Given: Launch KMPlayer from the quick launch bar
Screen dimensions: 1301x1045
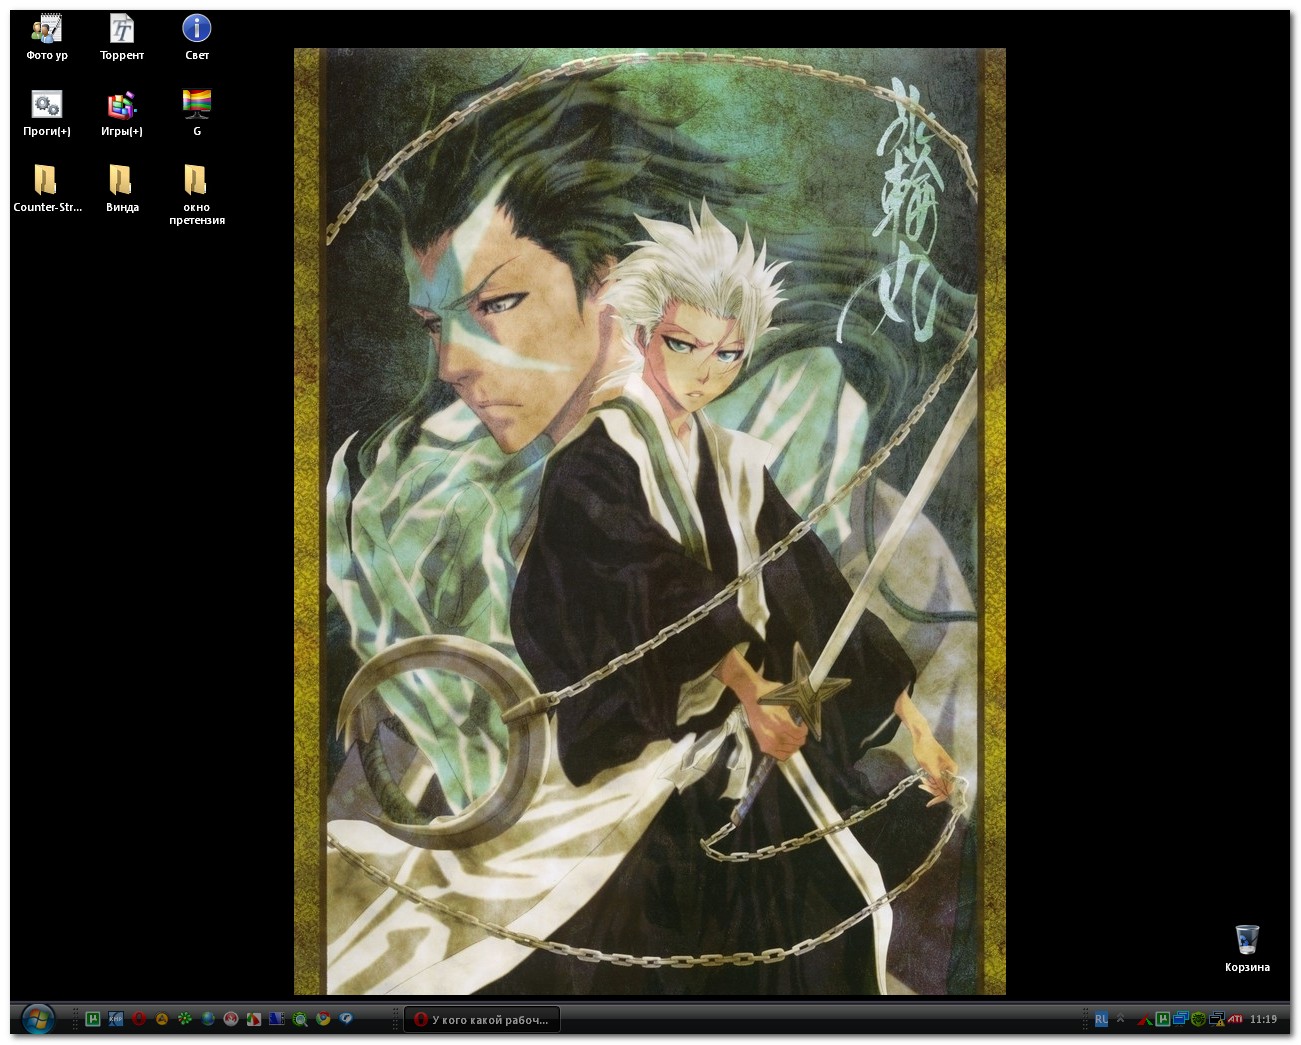Looking at the screenshot, I should click(116, 1019).
